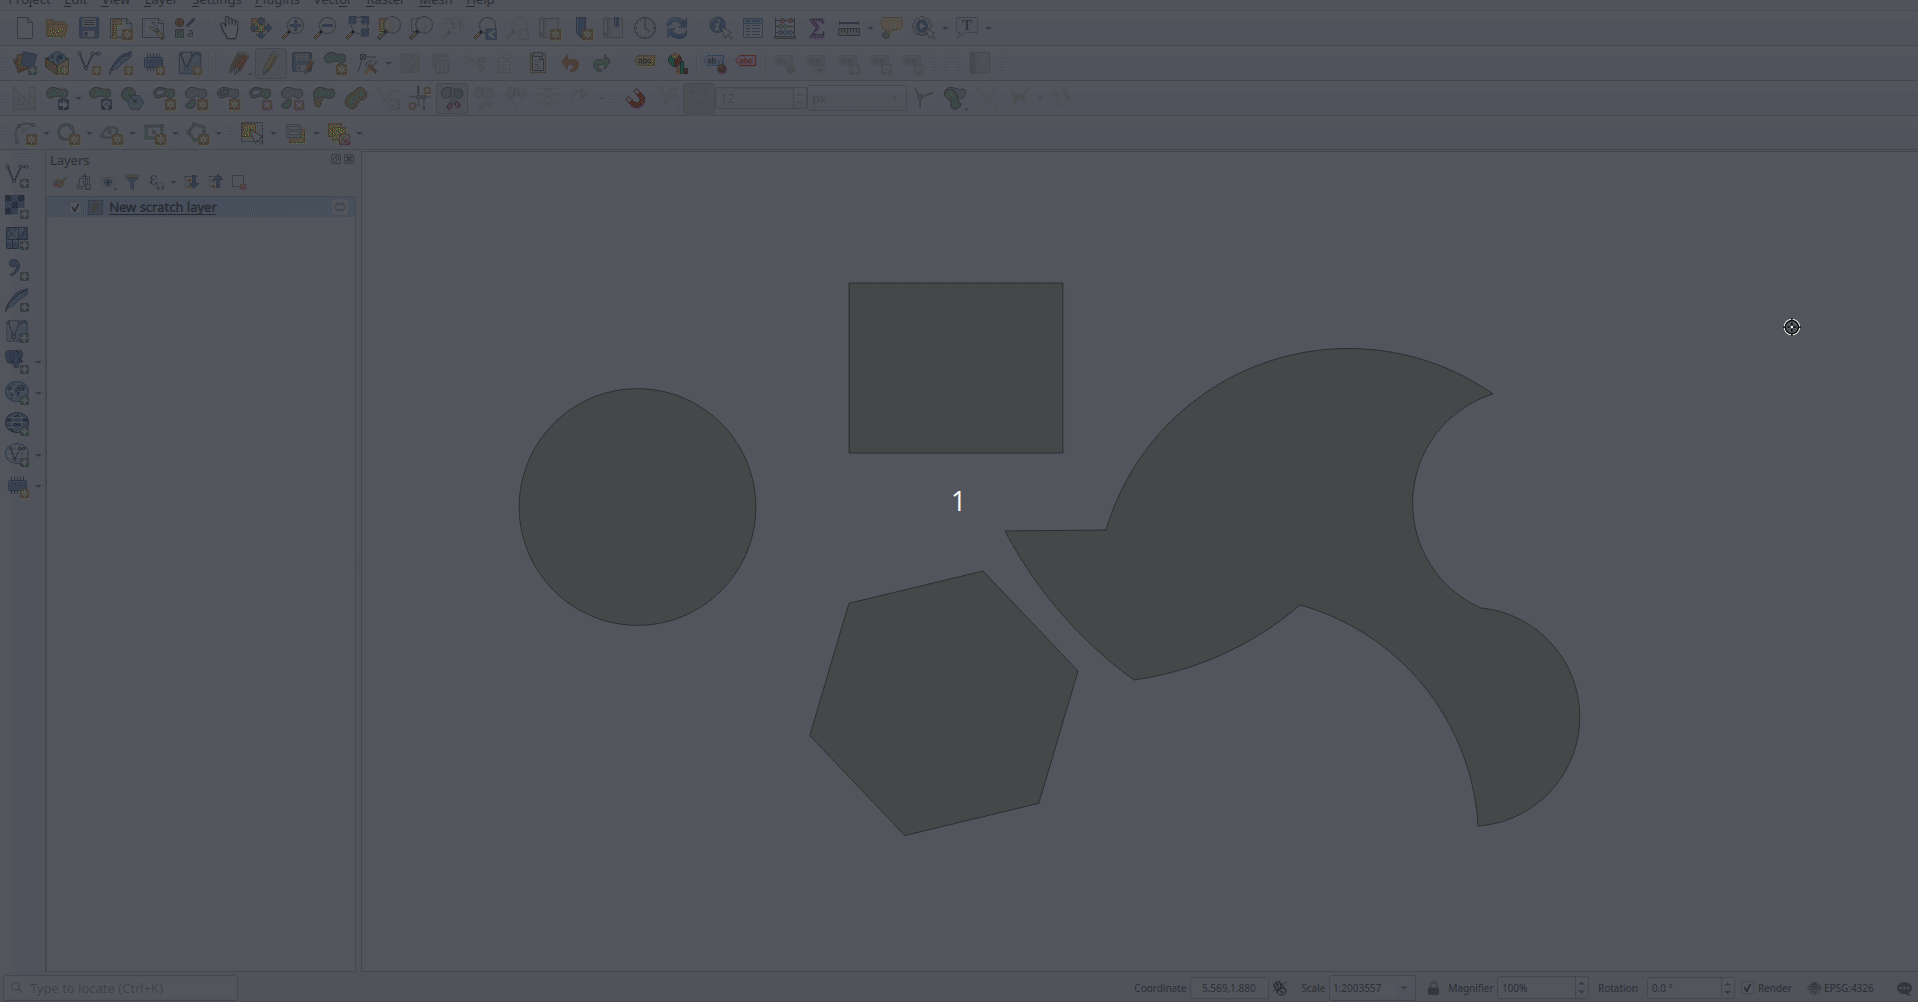Image resolution: width=1918 pixels, height=1002 pixels.
Task: Toggle the Render checkbox in status bar
Action: point(1748,988)
